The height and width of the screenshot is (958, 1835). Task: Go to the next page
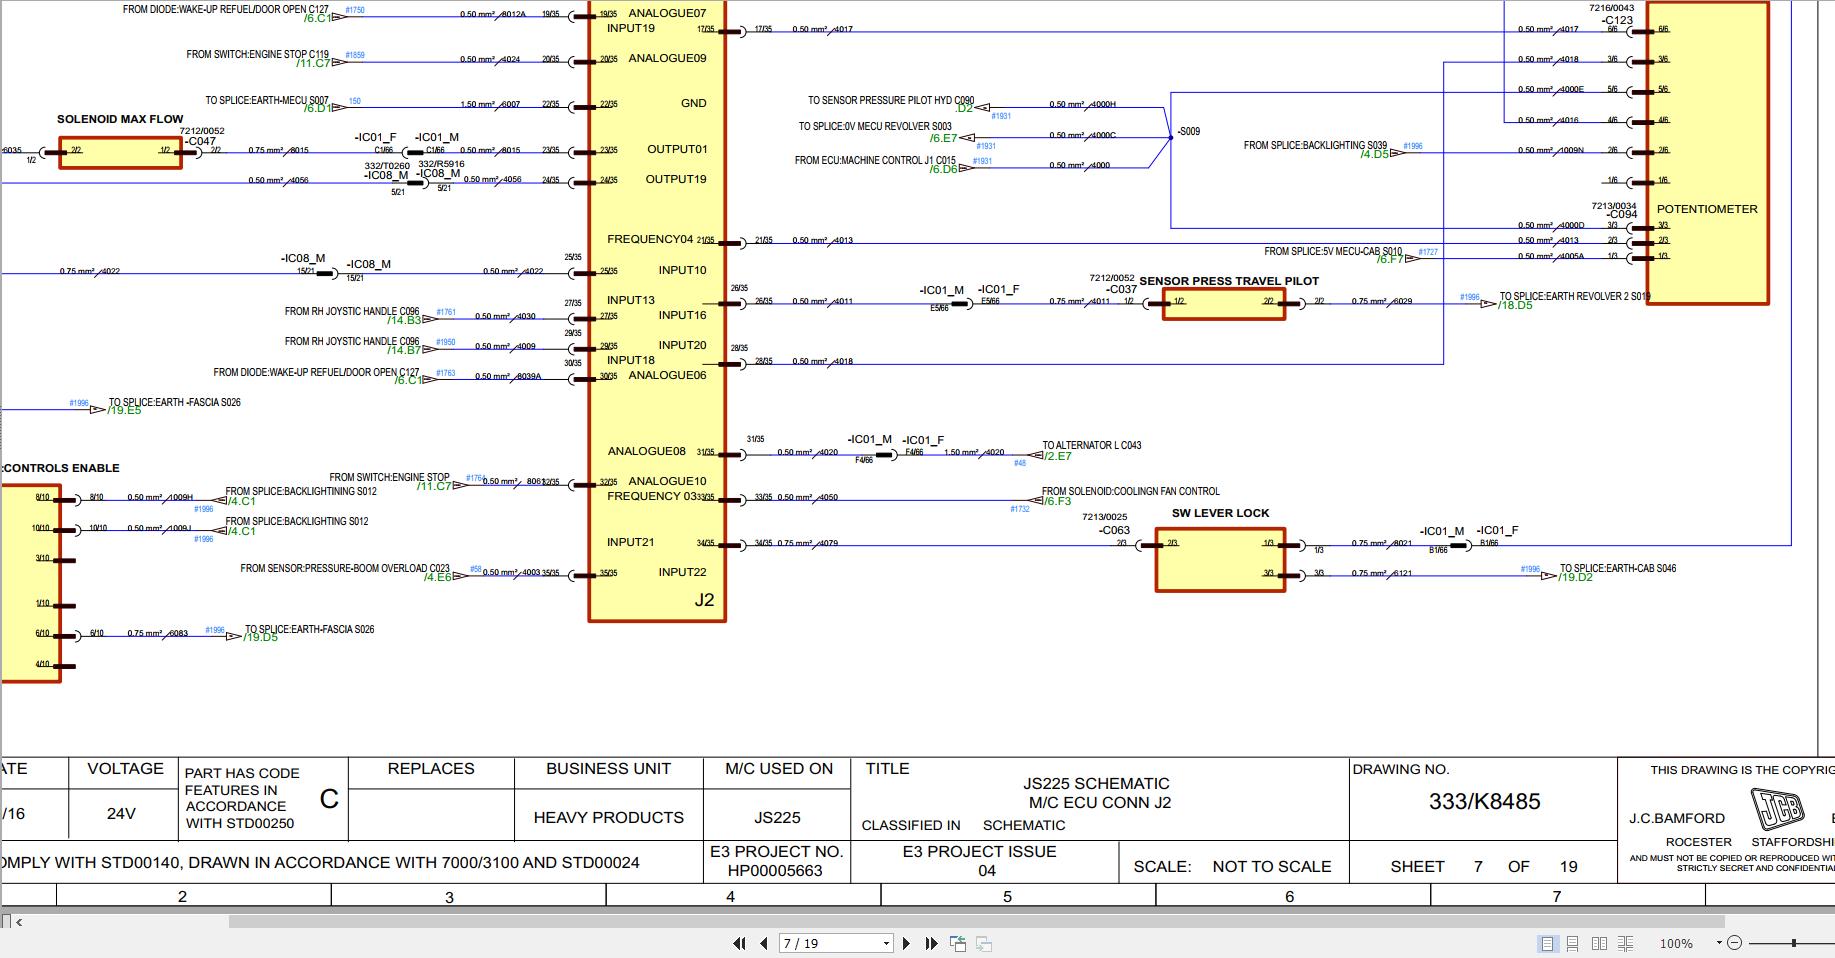[x=907, y=943]
